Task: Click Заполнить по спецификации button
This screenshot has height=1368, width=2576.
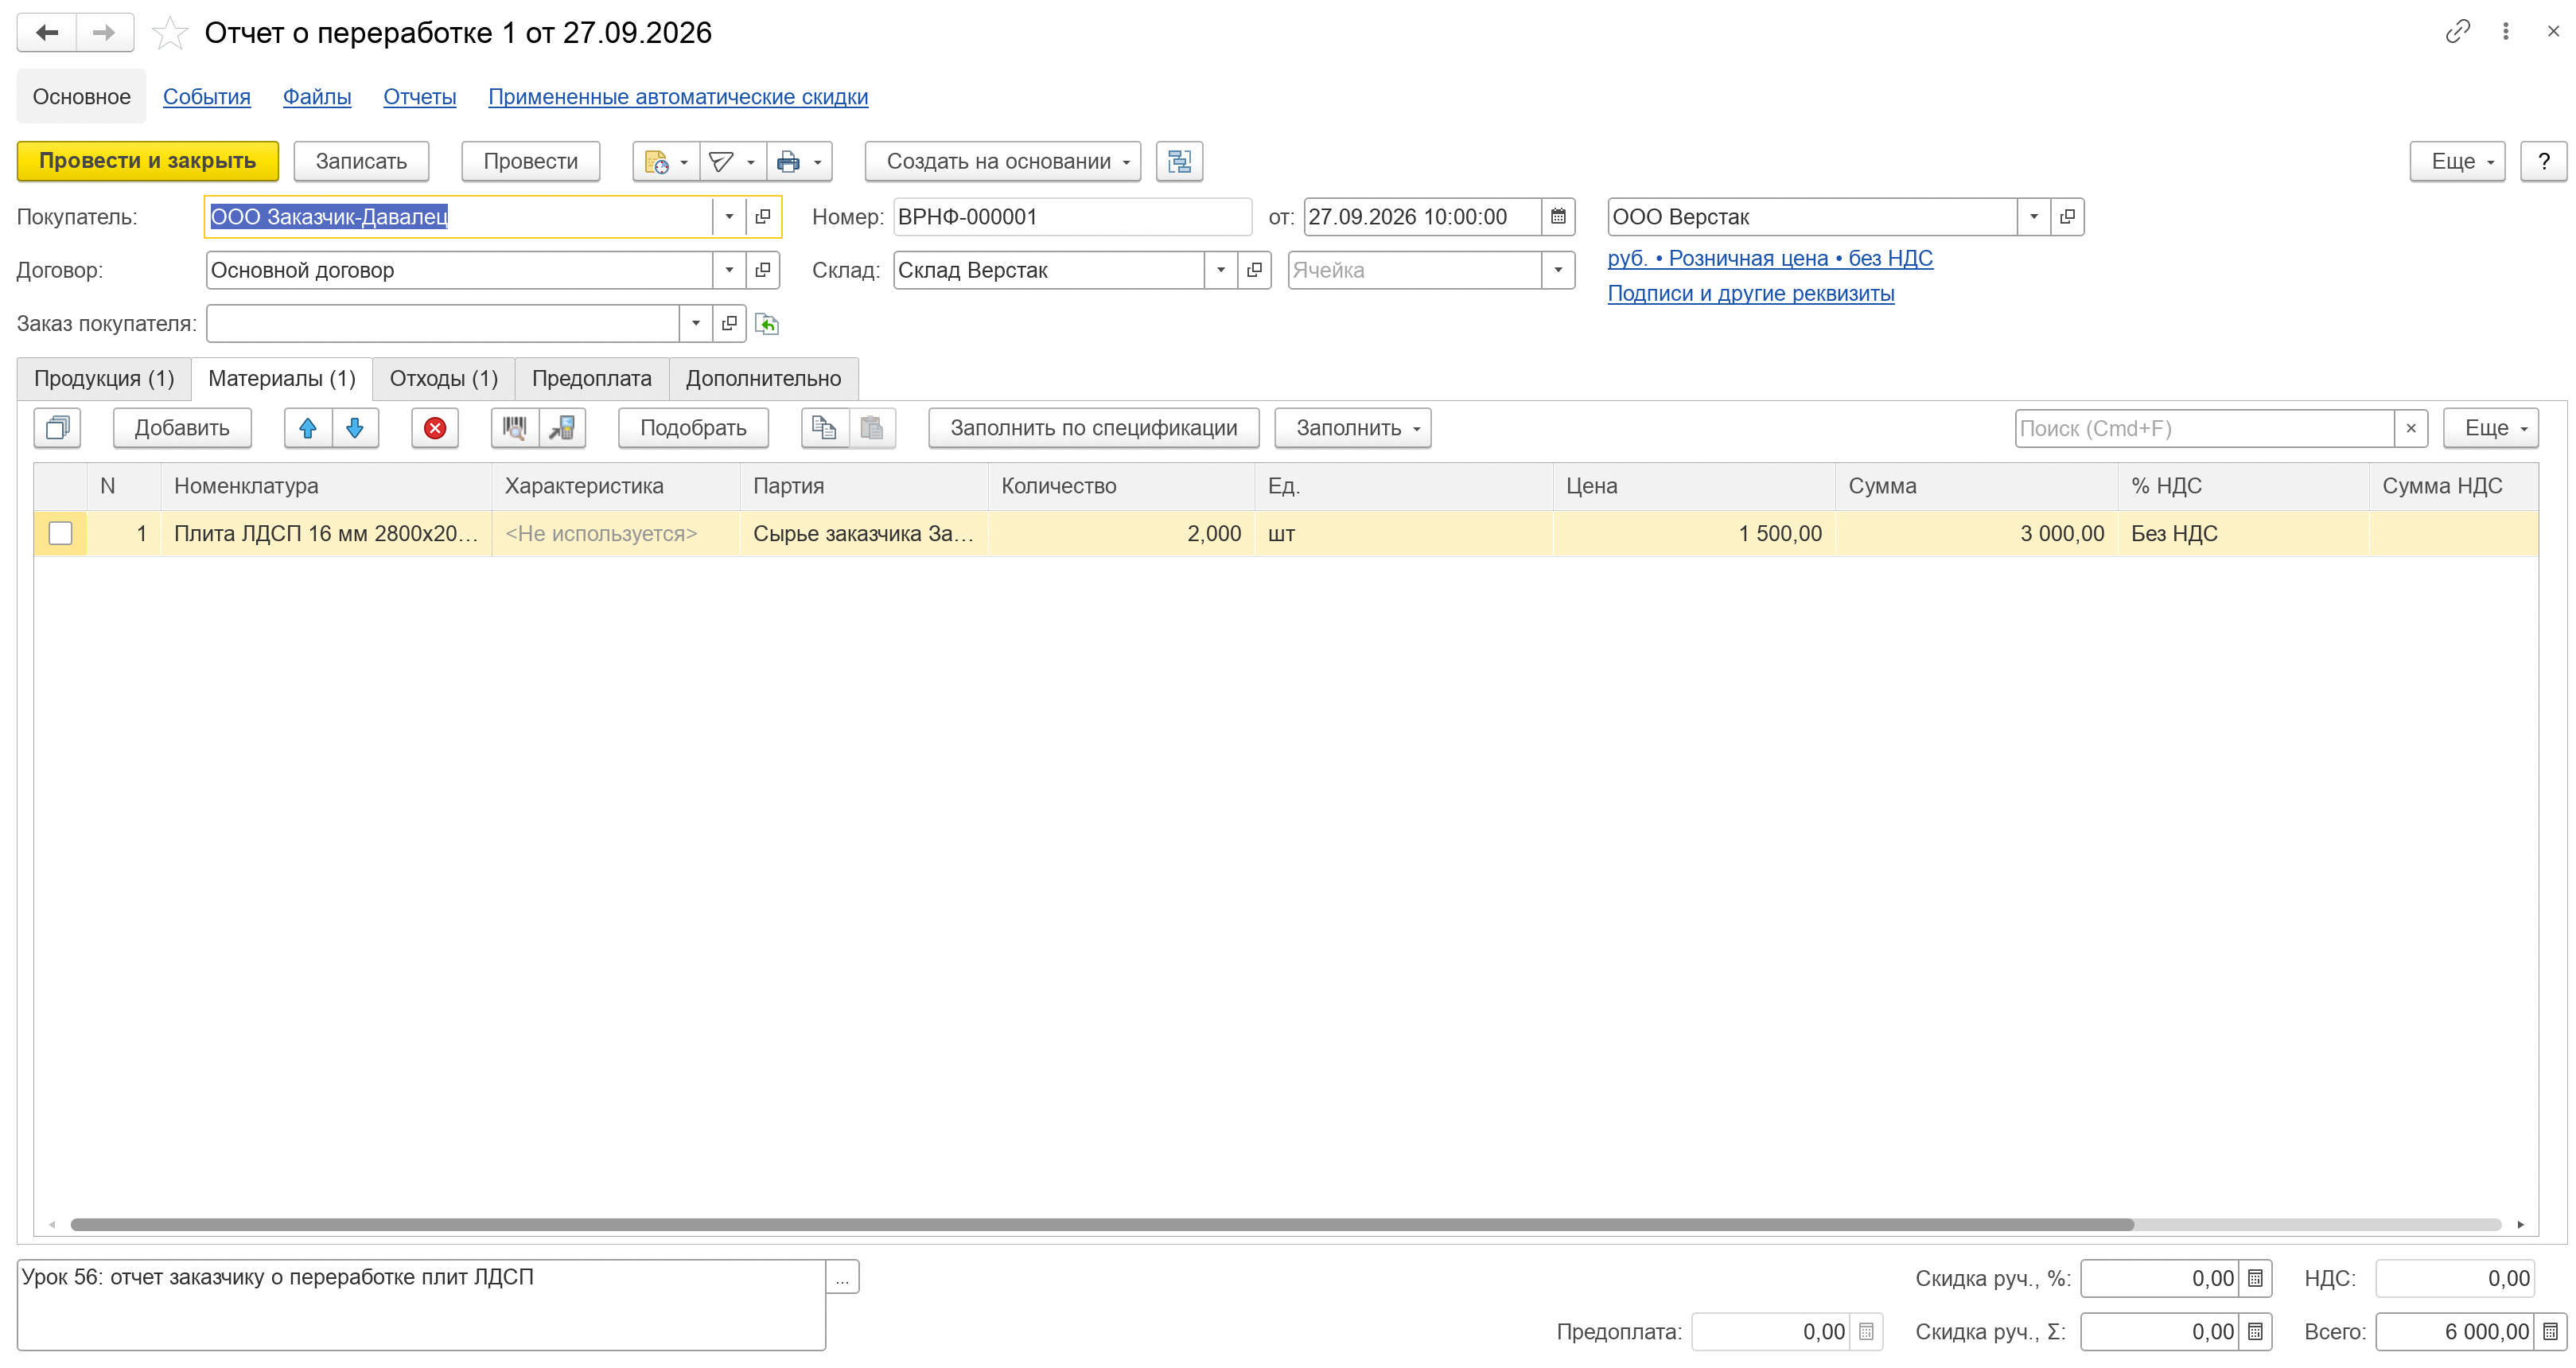Action: (x=1094, y=428)
